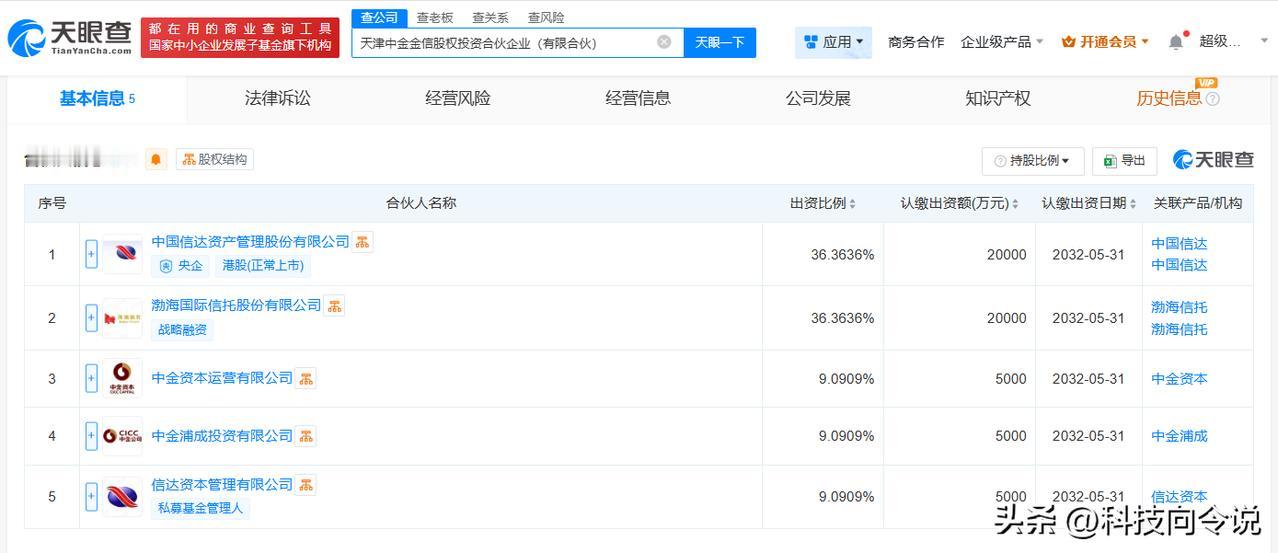Image resolution: width=1278 pixels, height=553 pixels.
Task: Click the orange alert bell beside blurred name
Action: click(x=156, y=159)
